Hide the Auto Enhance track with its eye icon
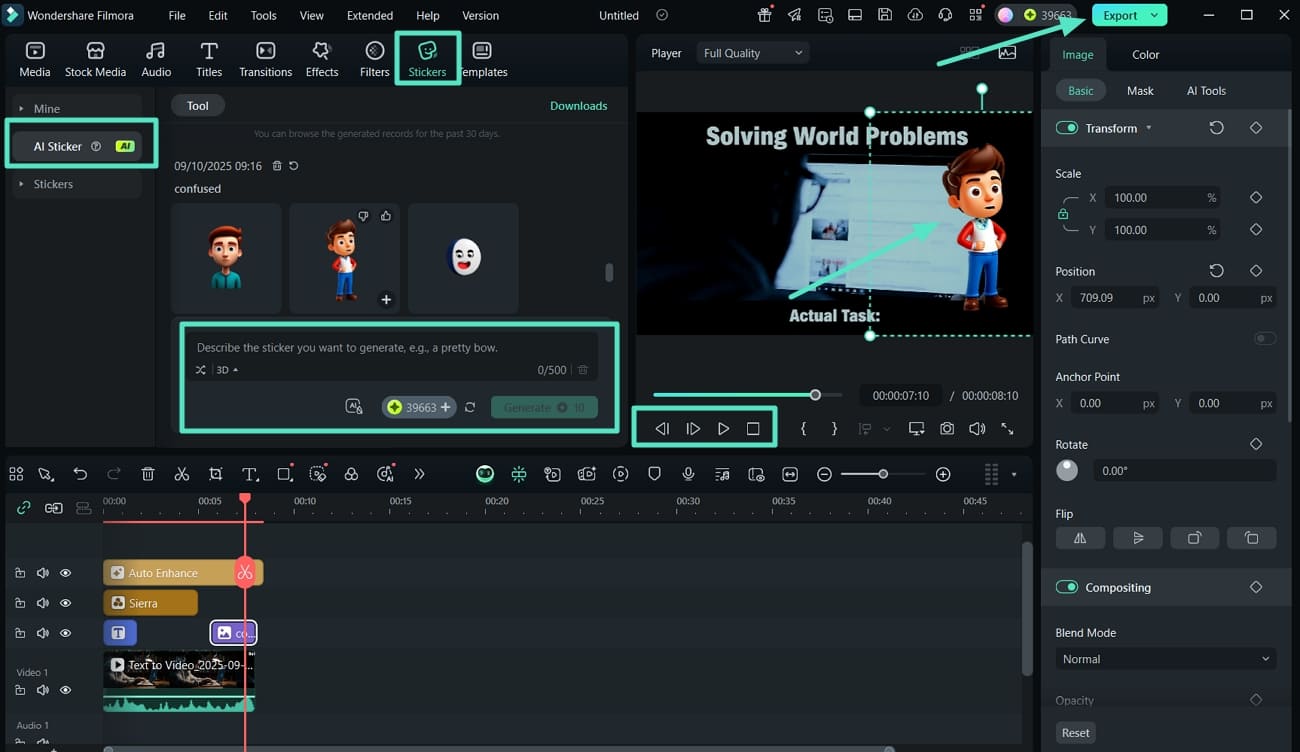 pyautogui.click(x=66, y=573)
